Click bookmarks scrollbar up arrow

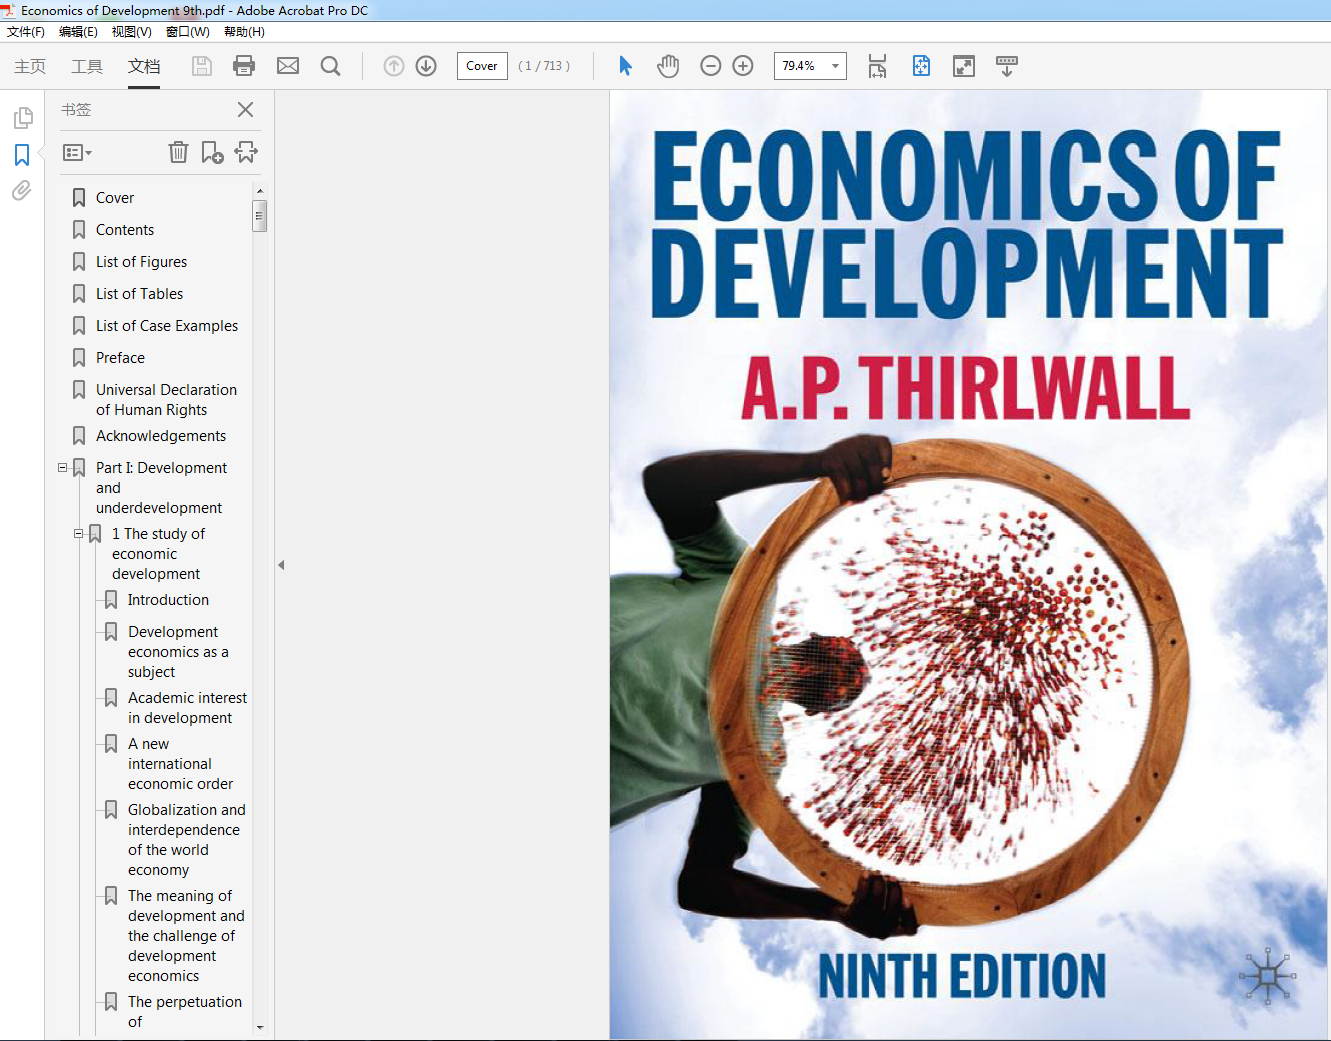tap(260, 190)
